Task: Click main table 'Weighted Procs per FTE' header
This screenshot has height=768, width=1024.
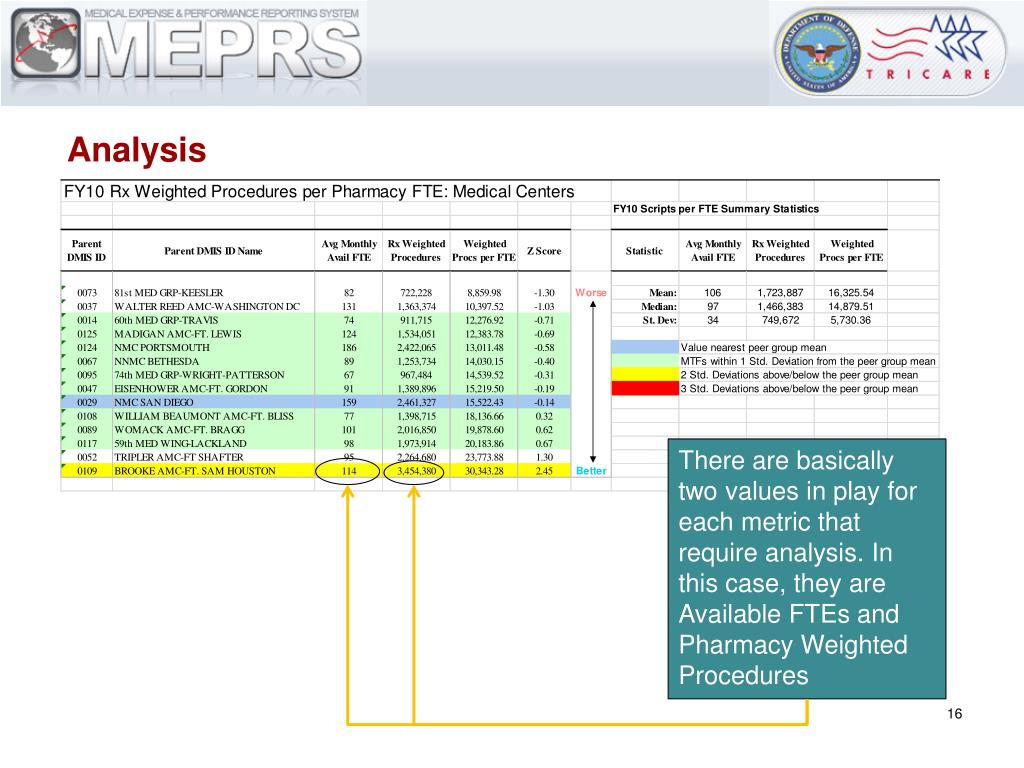Action: pos(484,251)
